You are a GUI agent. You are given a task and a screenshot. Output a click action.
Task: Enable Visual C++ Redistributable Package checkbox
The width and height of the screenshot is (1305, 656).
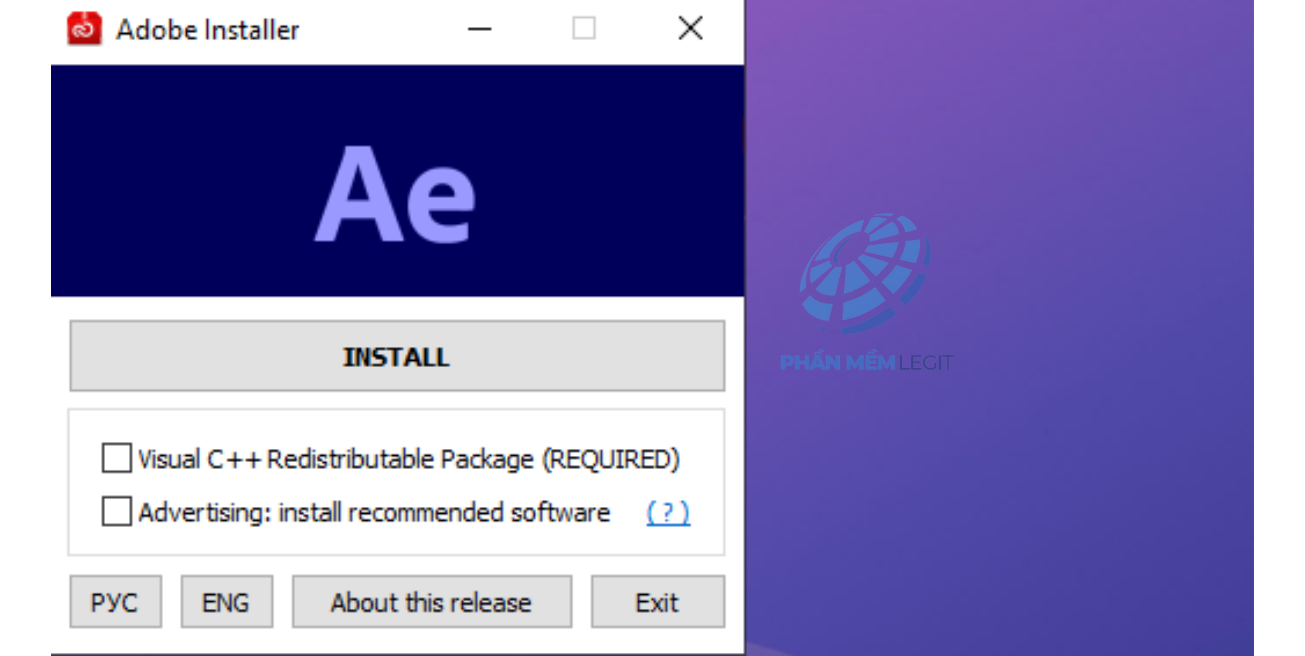pos(117,459)
